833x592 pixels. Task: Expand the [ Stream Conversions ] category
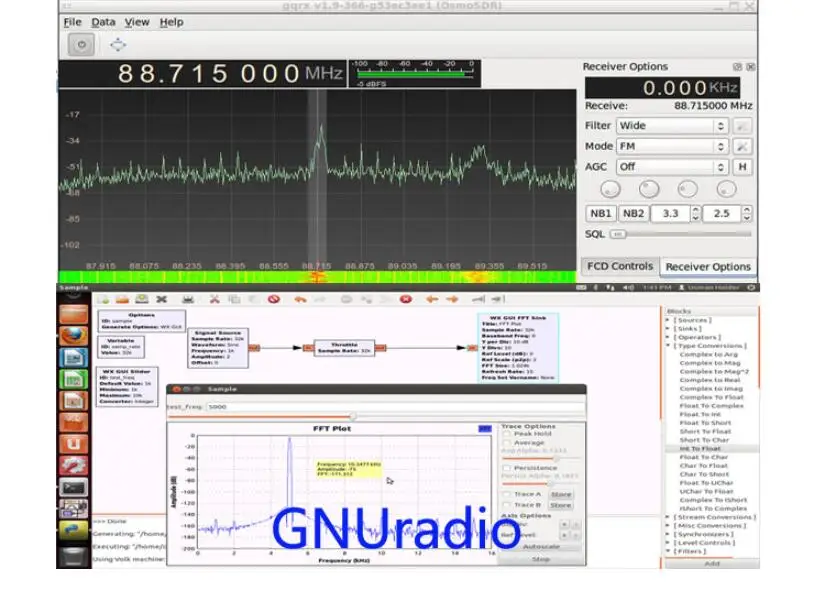point(668,517)
